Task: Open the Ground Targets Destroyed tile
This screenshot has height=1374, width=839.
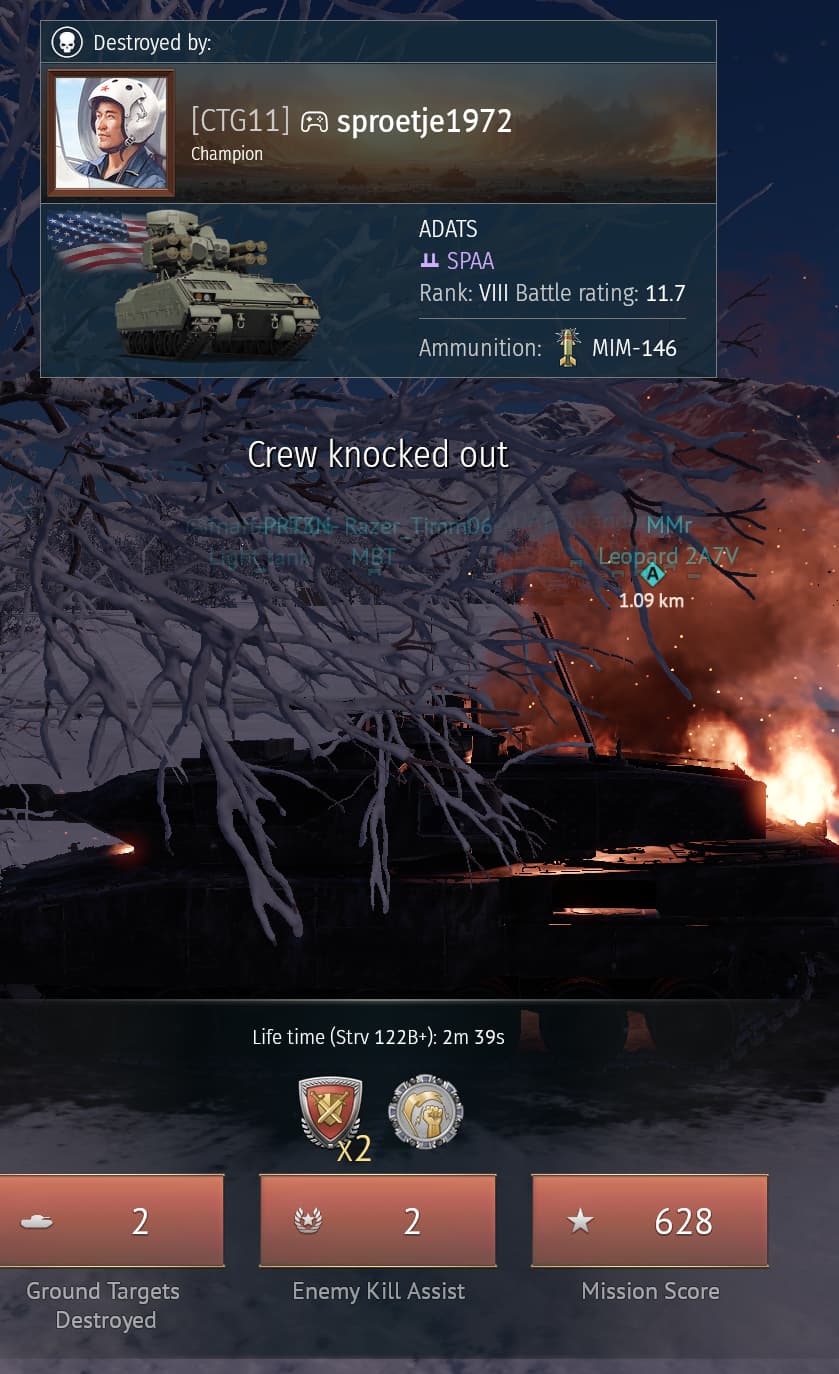Action: pos(112,1221)
